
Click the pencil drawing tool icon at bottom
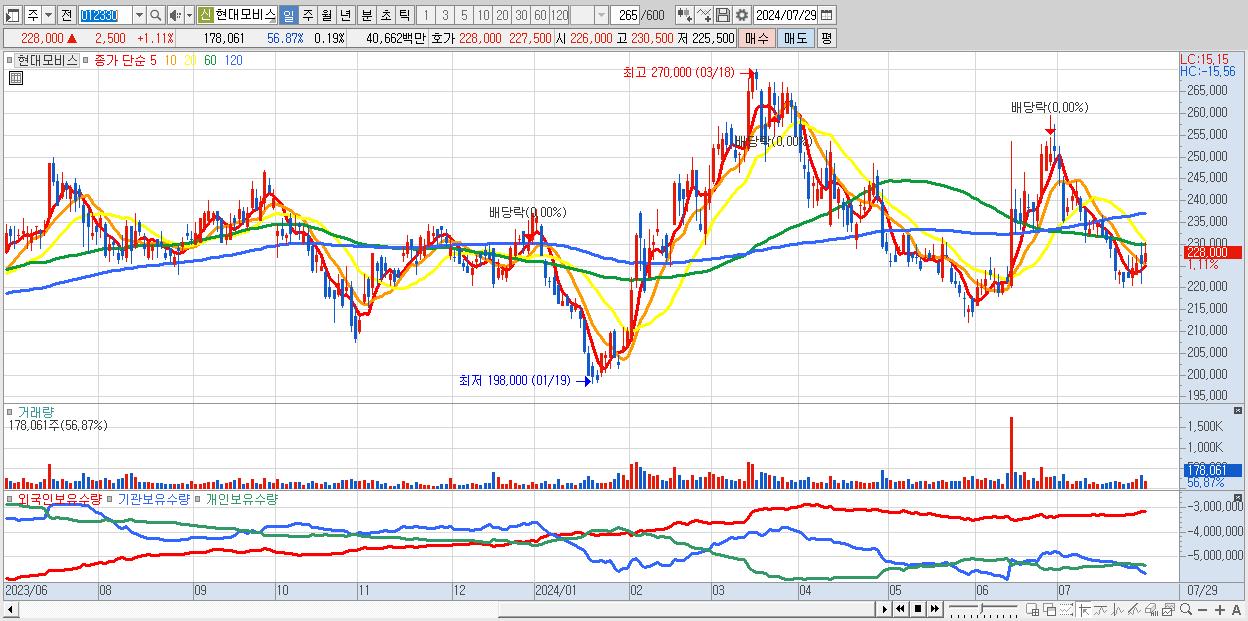1134,609
